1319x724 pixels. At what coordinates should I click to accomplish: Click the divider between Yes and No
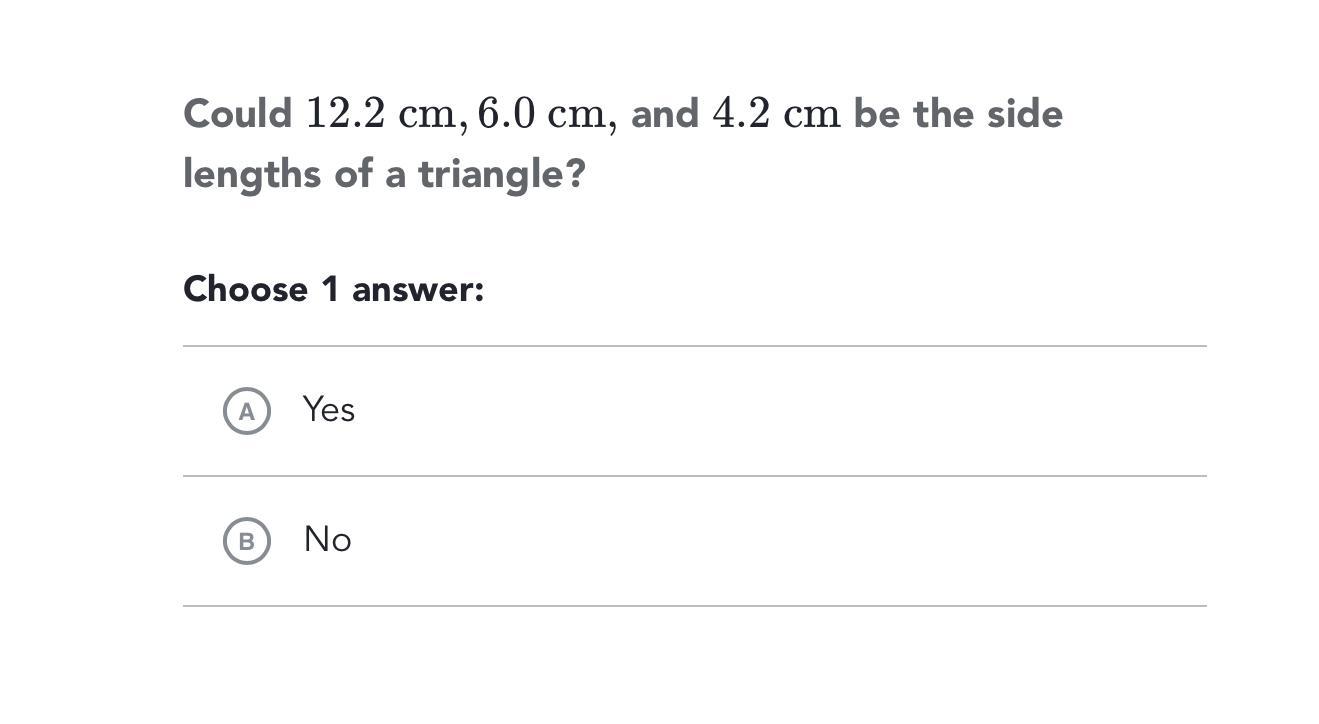[694, 476]
